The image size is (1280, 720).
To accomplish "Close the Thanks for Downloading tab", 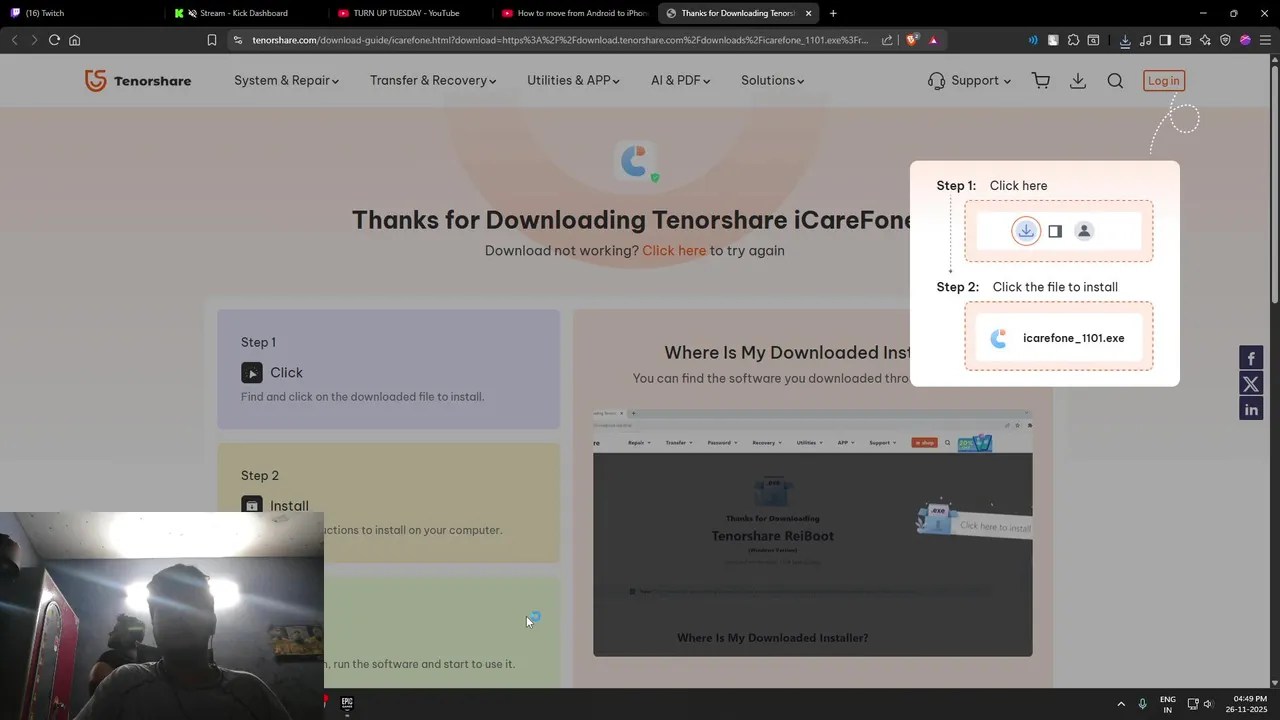I will coord(808,13).
